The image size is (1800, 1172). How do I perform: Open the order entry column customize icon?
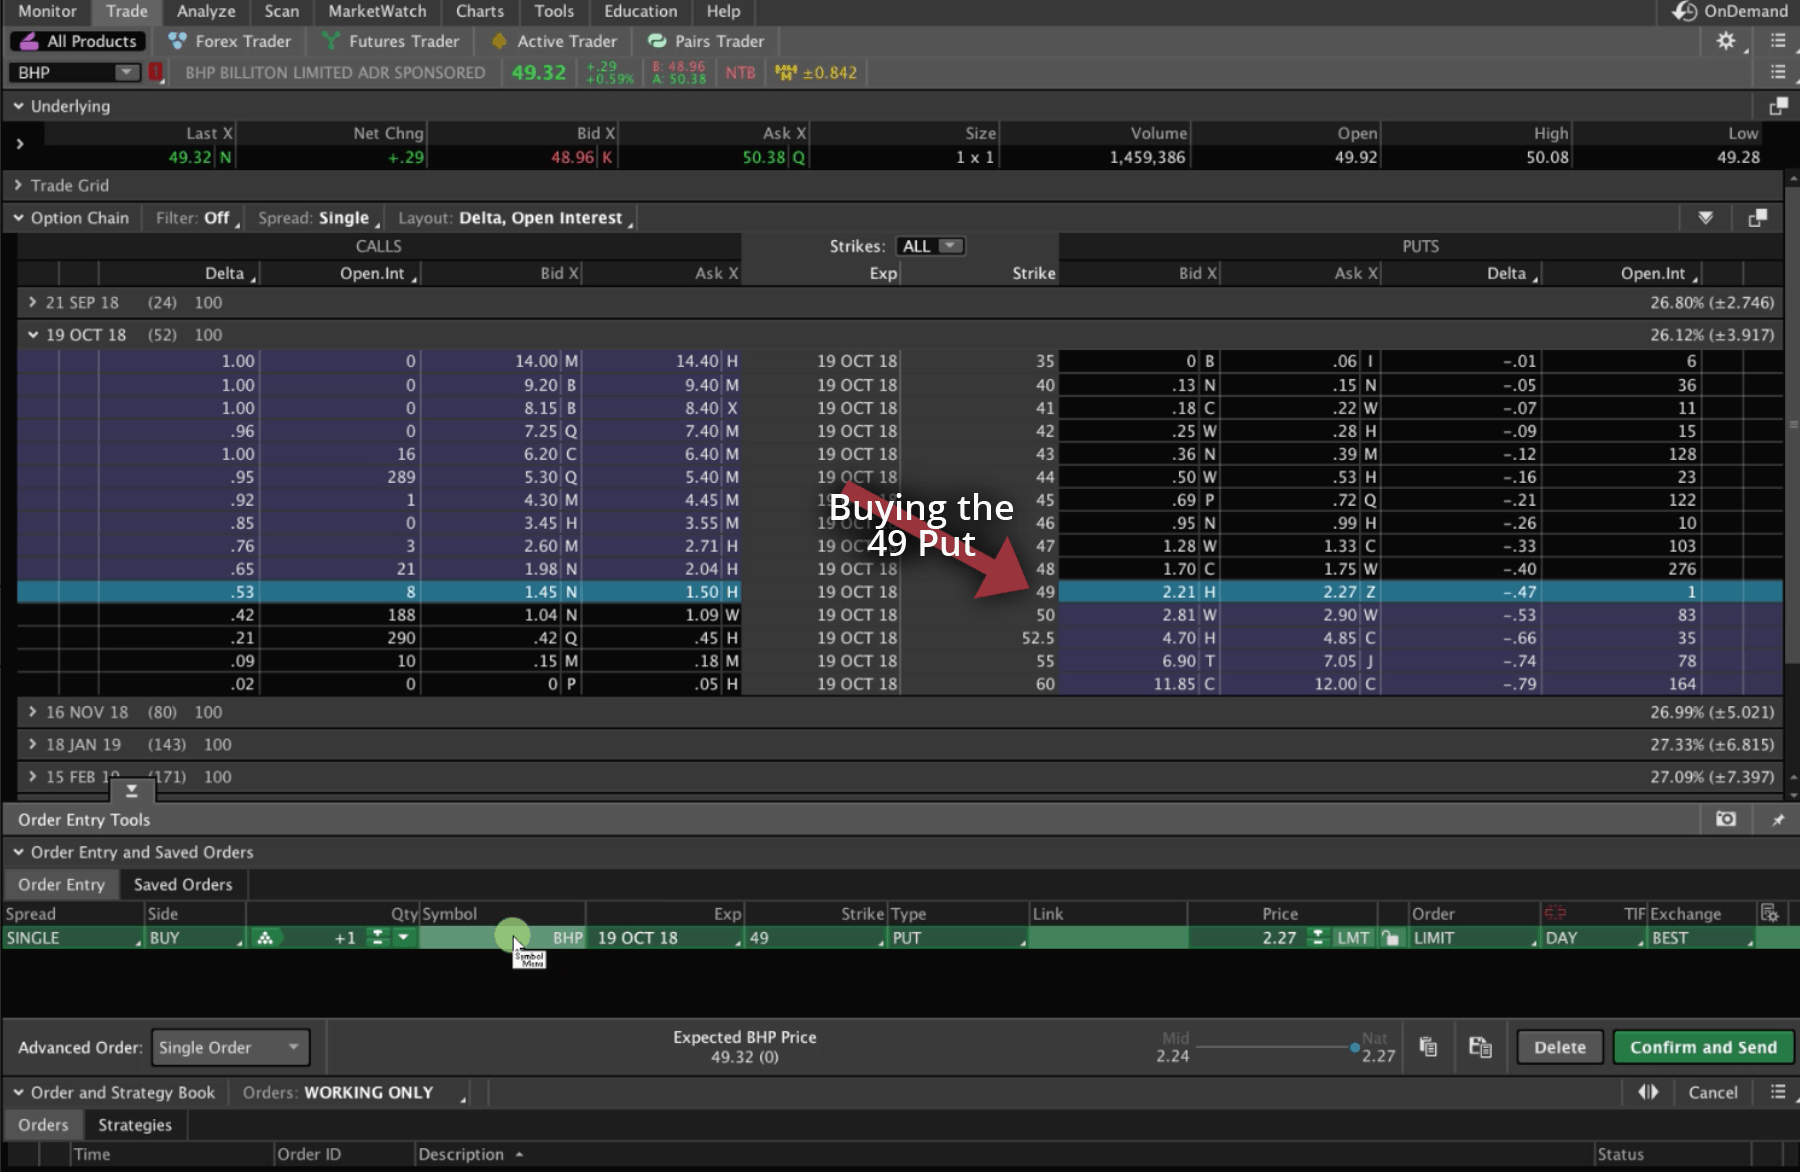1769,913
